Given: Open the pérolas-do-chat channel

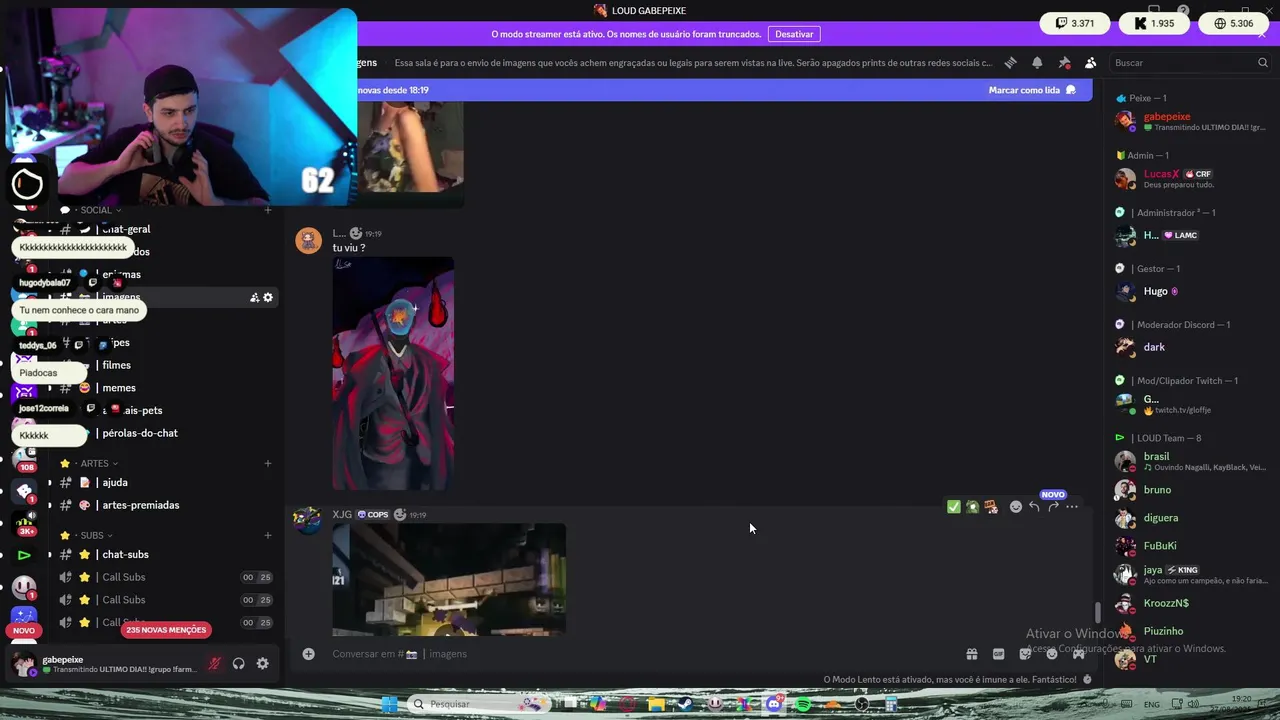Looking at the screenshot, I should pyautogui.click(x=165, y=433).
